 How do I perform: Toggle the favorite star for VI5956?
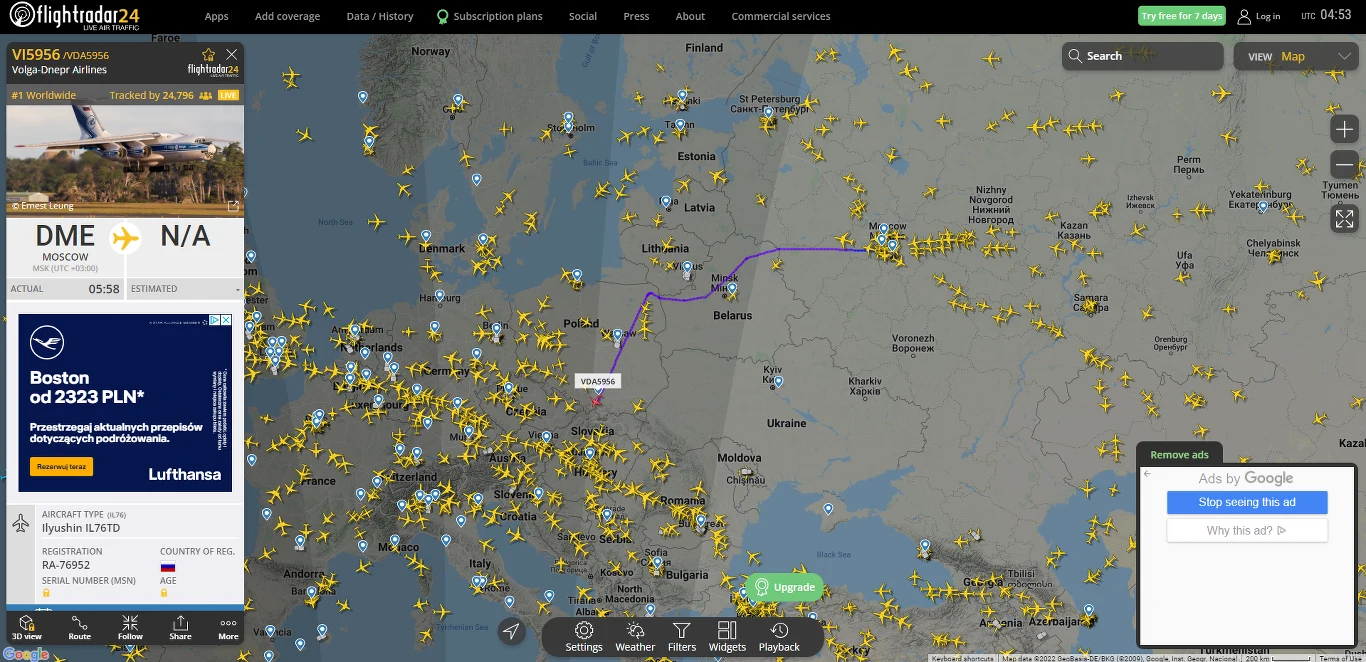[x=208, y=54]
